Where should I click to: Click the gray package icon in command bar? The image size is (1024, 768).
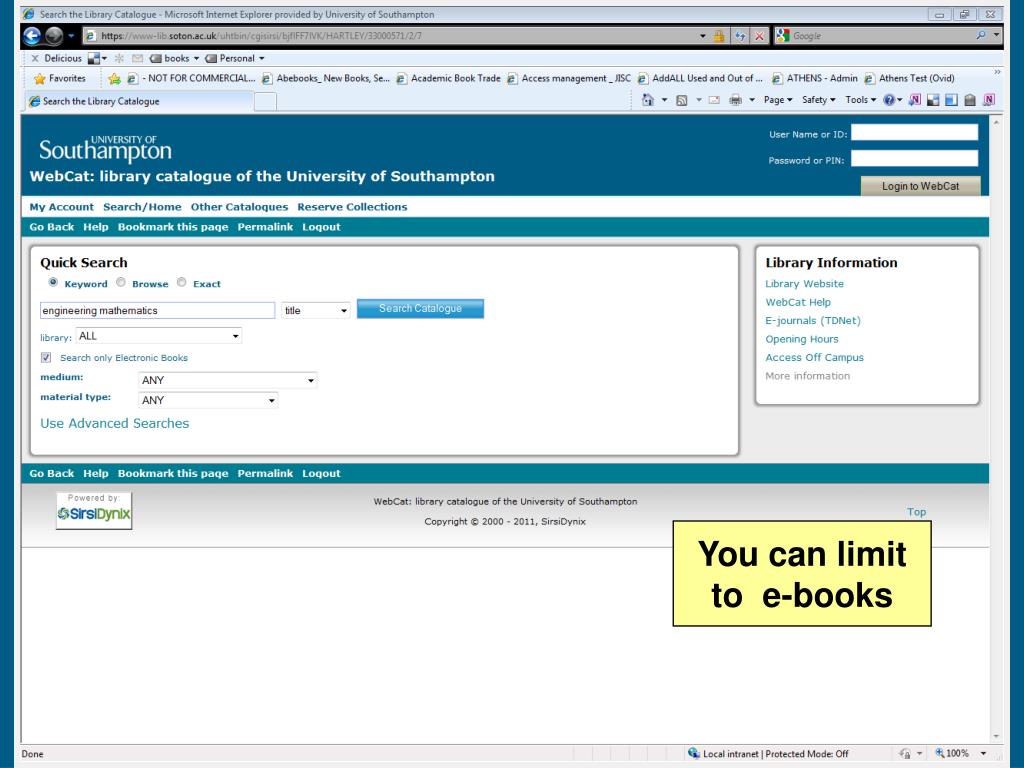[970, 100]
